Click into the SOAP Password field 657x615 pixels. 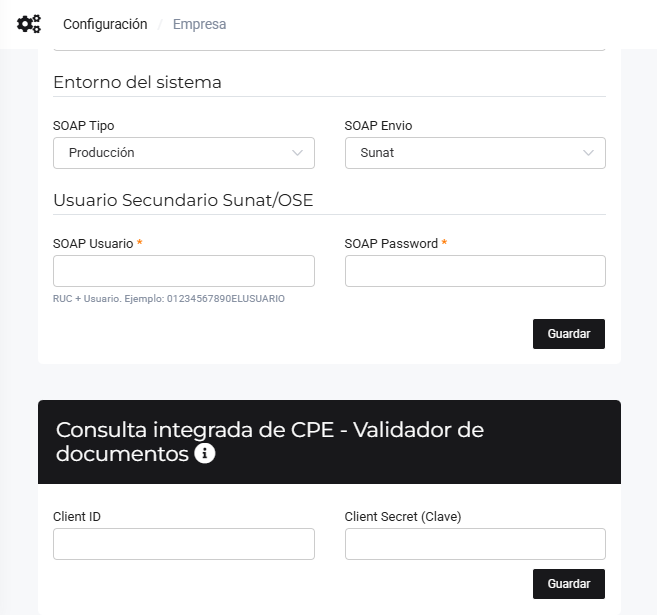click(x=475, y=271)
